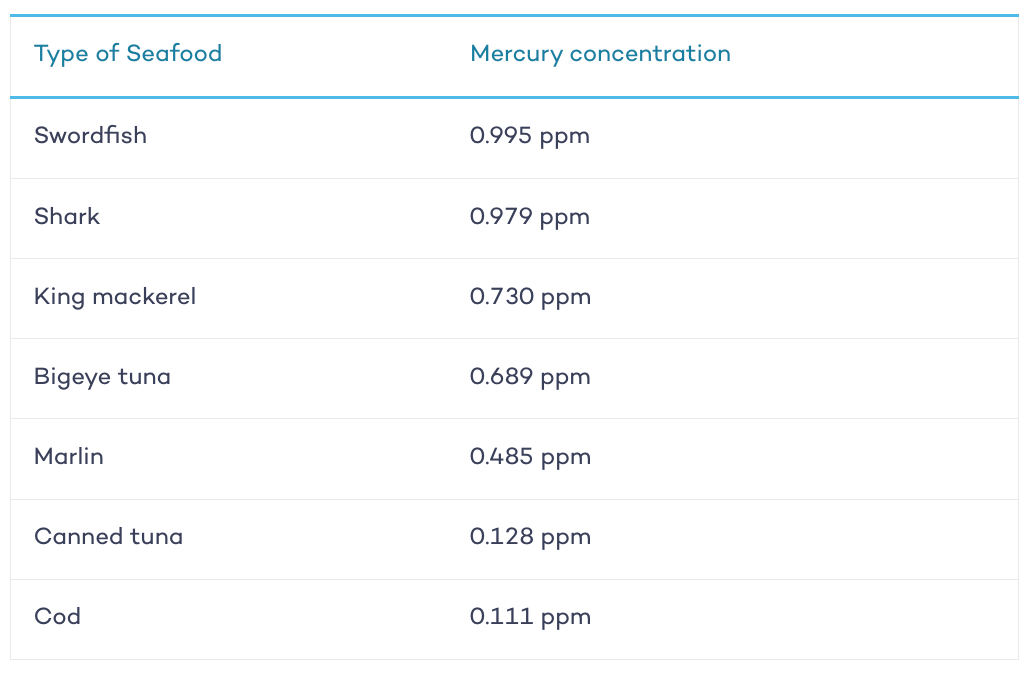Click the Canned tuna entry
This screenshot has width=1033, height=676.
coord(109,536)
